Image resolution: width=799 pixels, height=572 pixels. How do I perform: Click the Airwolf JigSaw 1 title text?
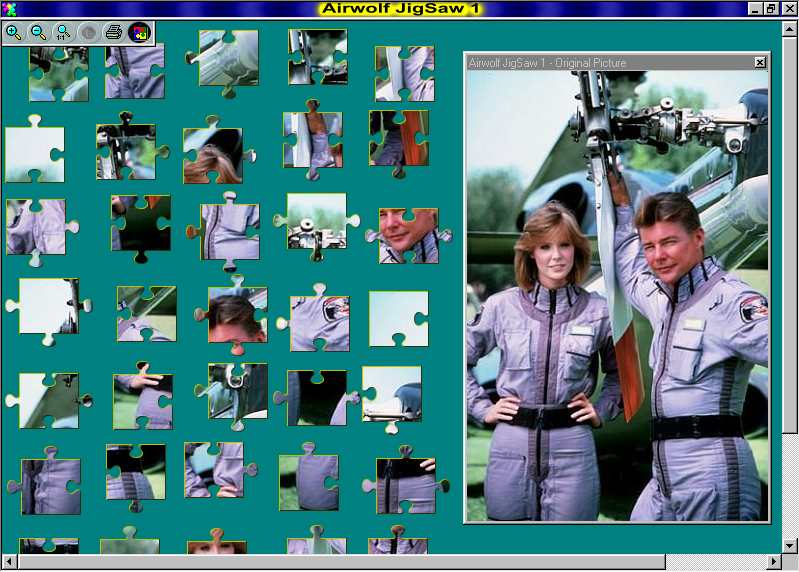coord(401,9)
